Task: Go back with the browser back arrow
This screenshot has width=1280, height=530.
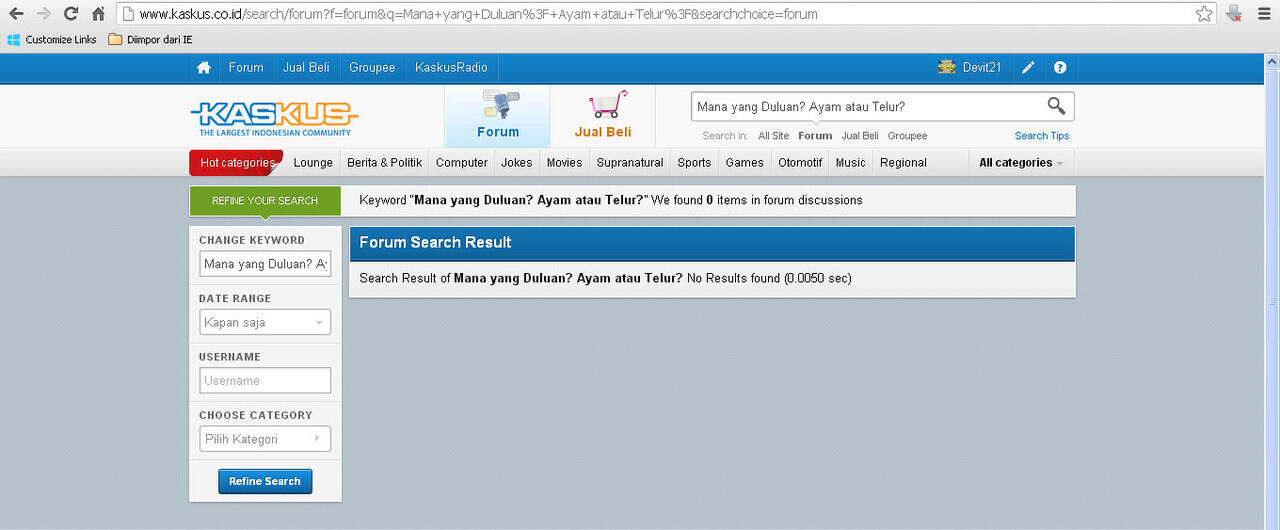Action: tap(16, 14)
